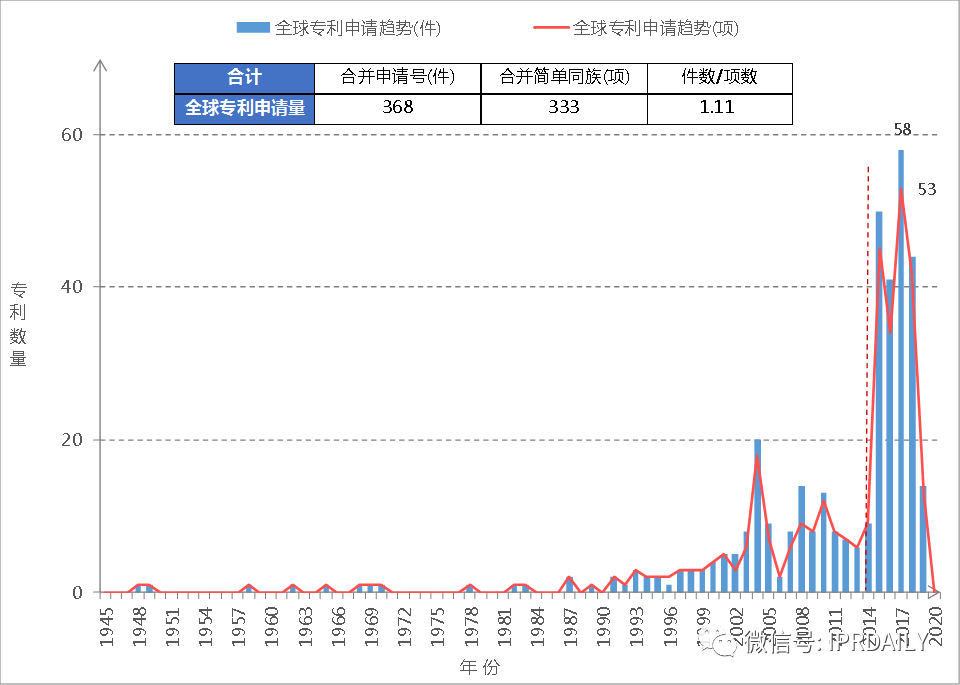Click the y-axis value 20
Image resolution: width=960 pixels, height=685 pixels.
tap(72, 440)
